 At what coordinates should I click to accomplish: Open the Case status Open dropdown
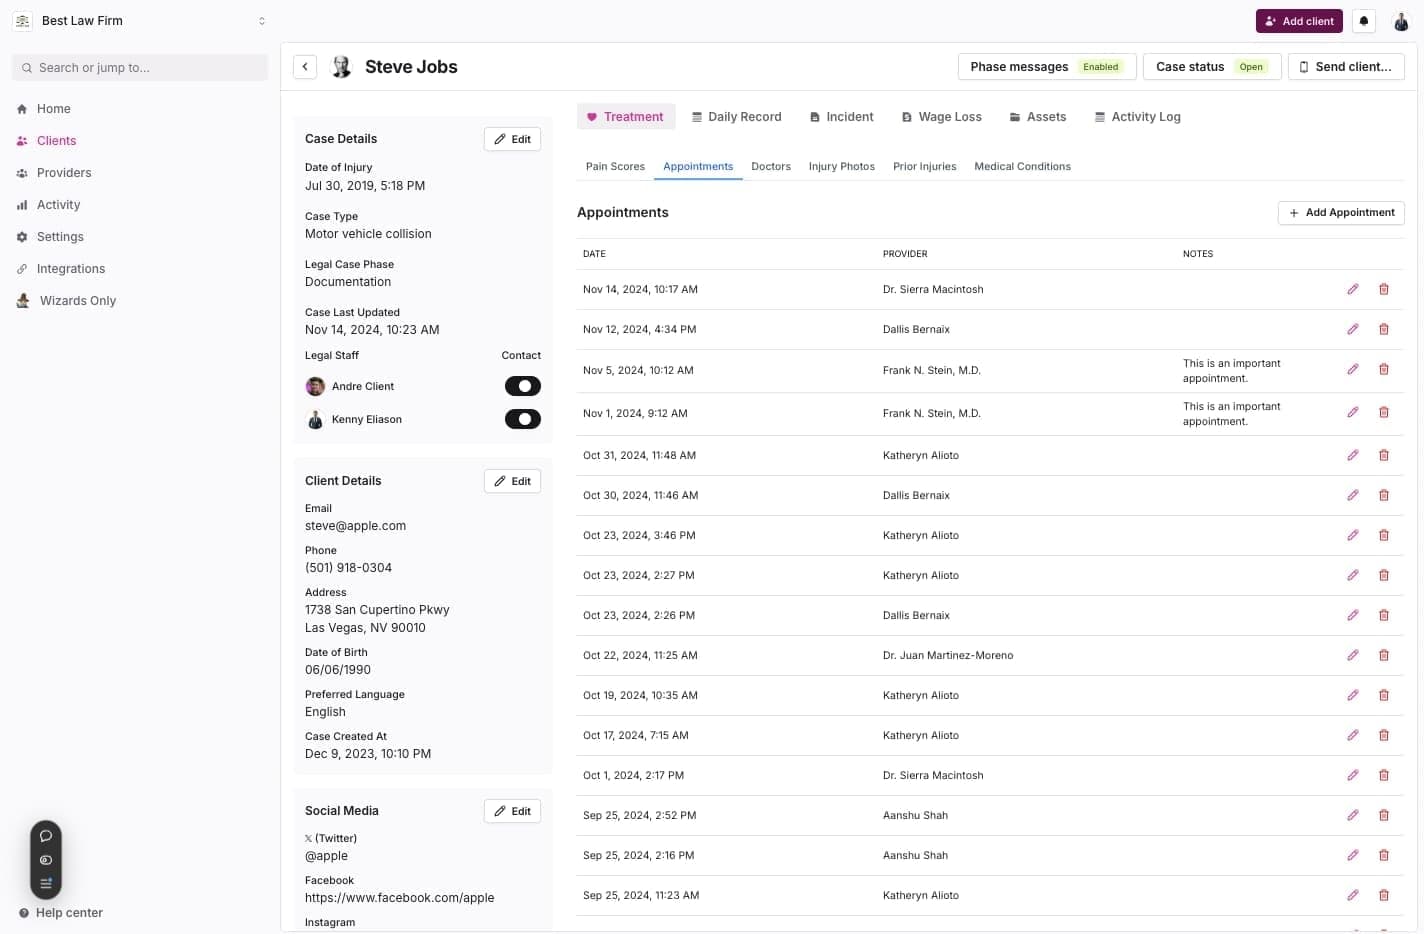pos(1212,66)
